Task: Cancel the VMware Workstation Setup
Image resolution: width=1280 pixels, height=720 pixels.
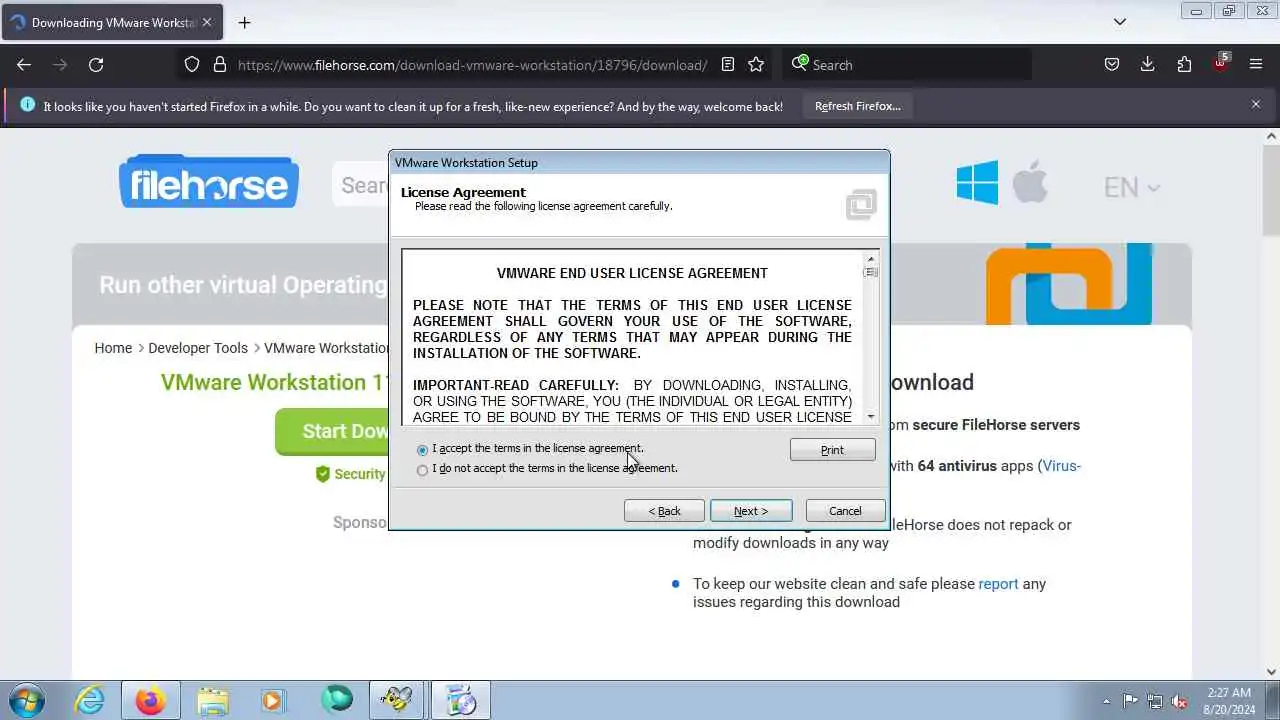Action: coord(845,511)
